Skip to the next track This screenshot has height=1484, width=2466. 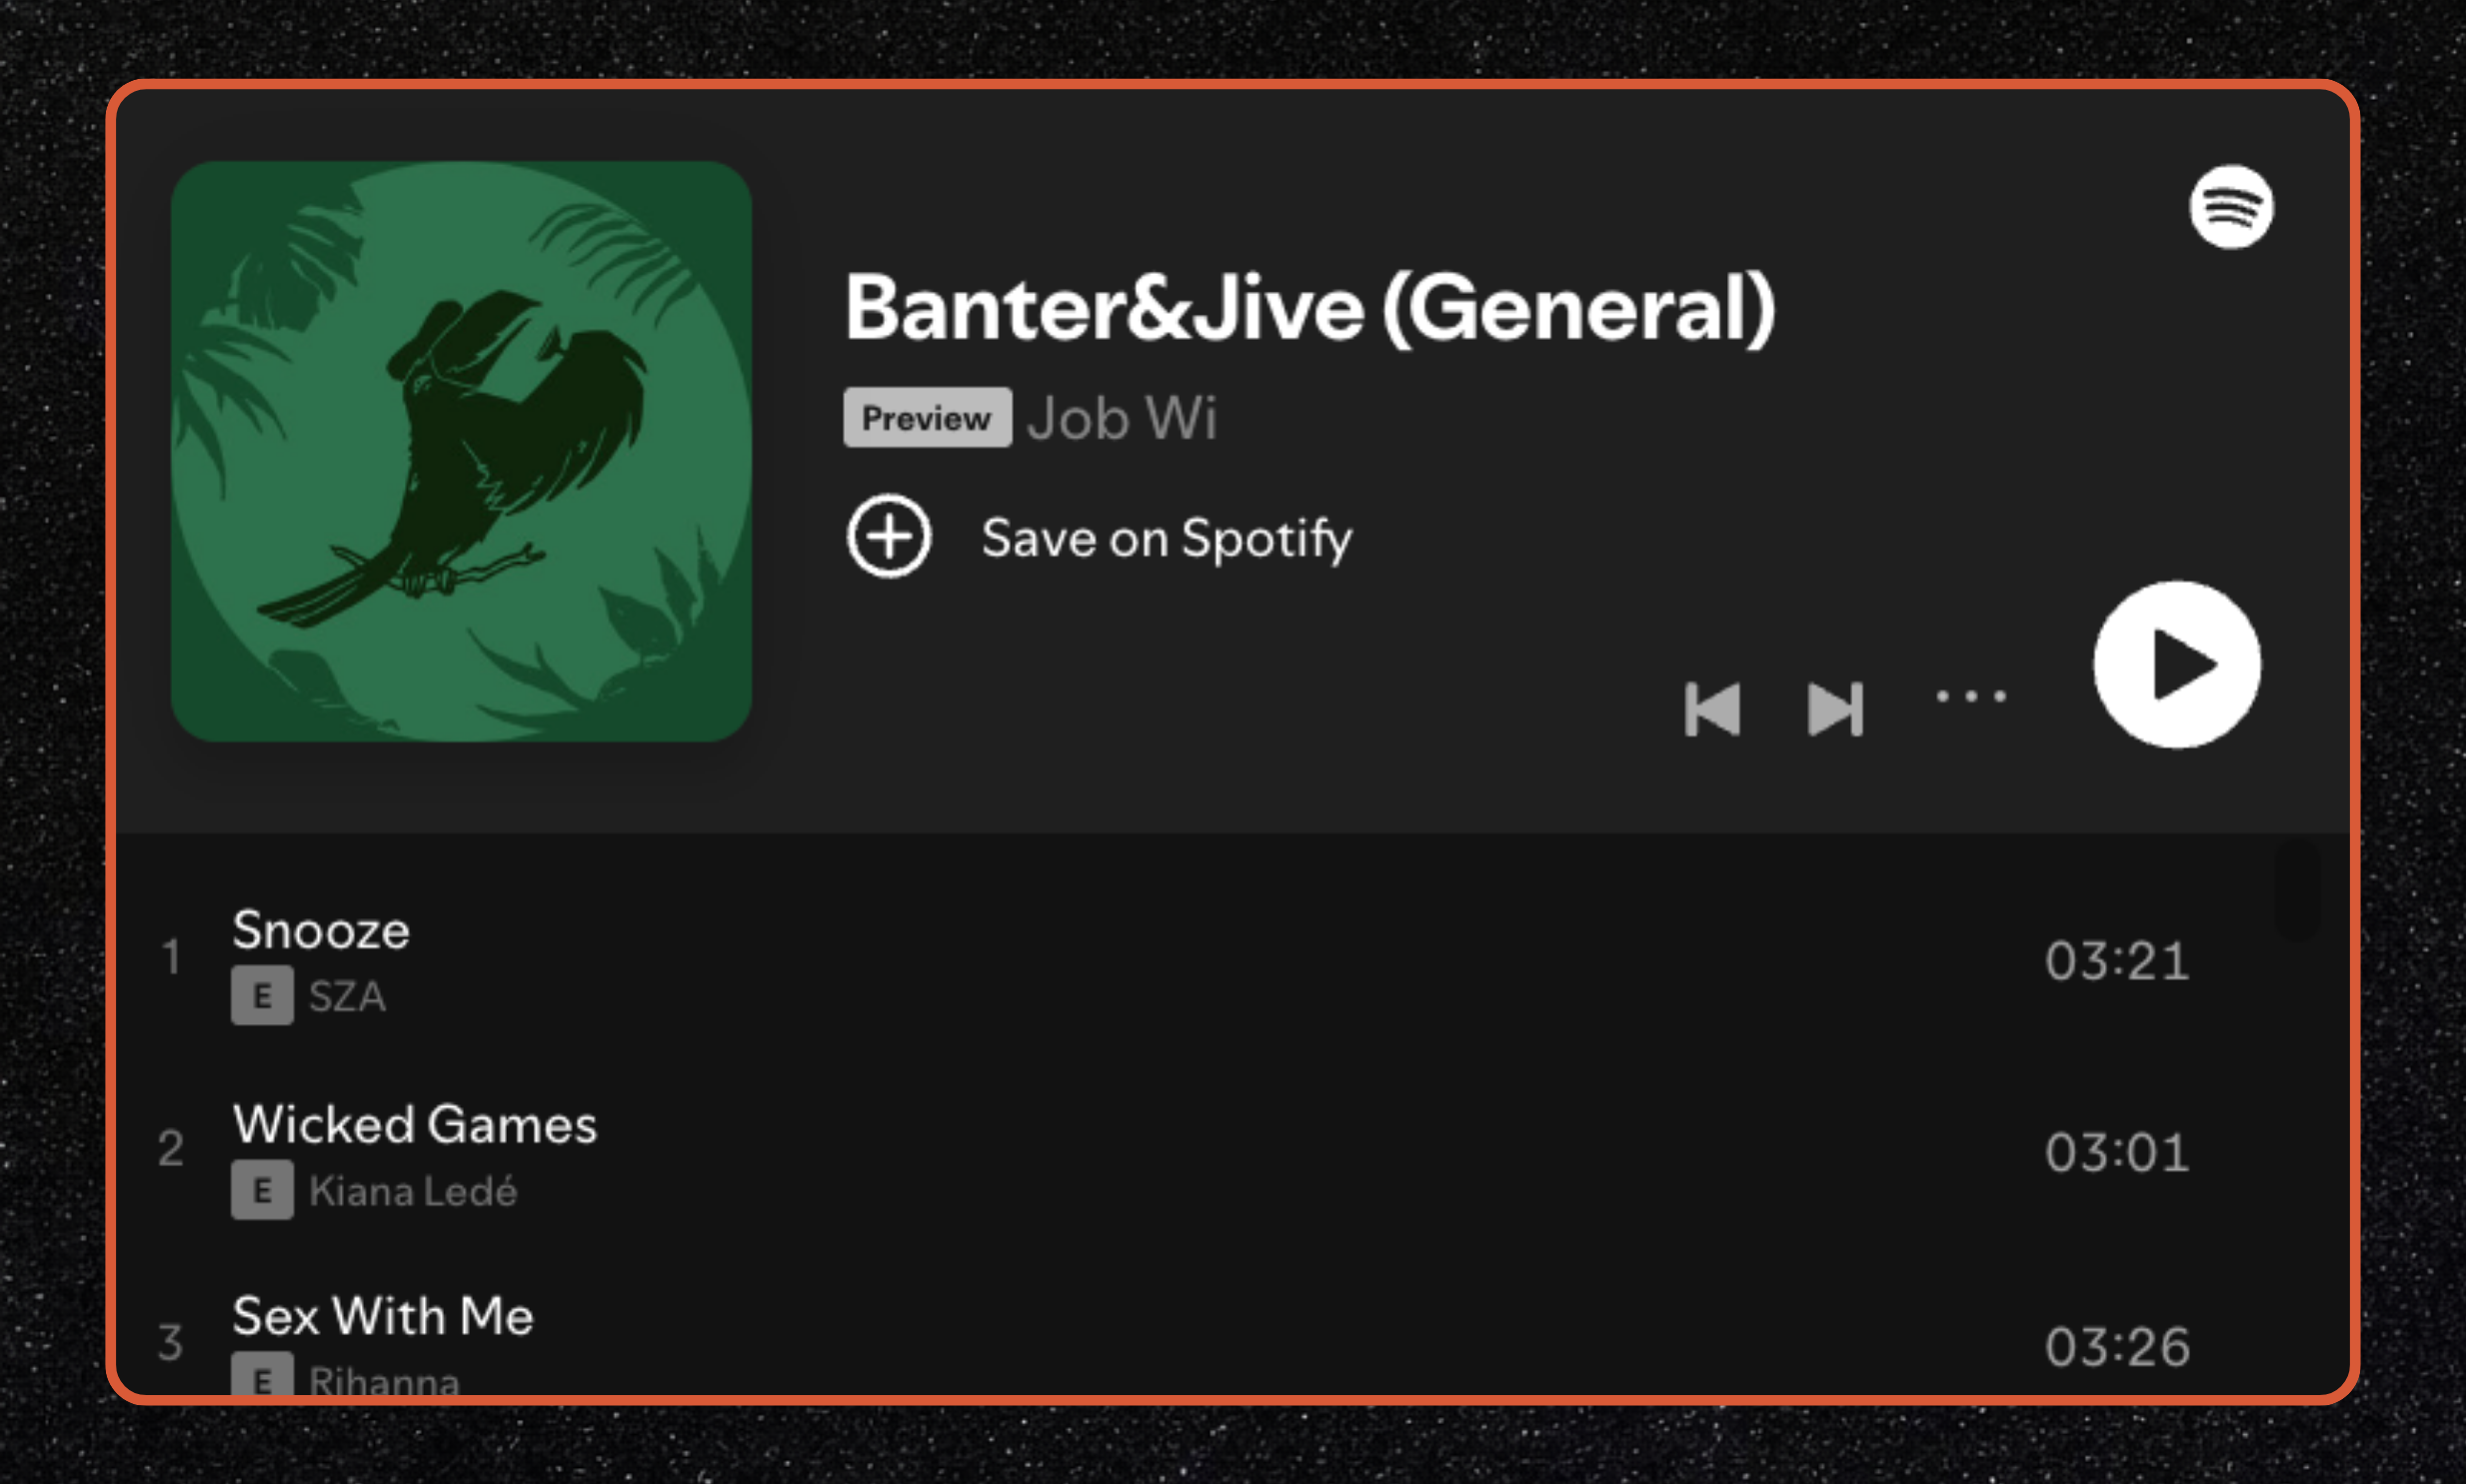point(1835,709)
